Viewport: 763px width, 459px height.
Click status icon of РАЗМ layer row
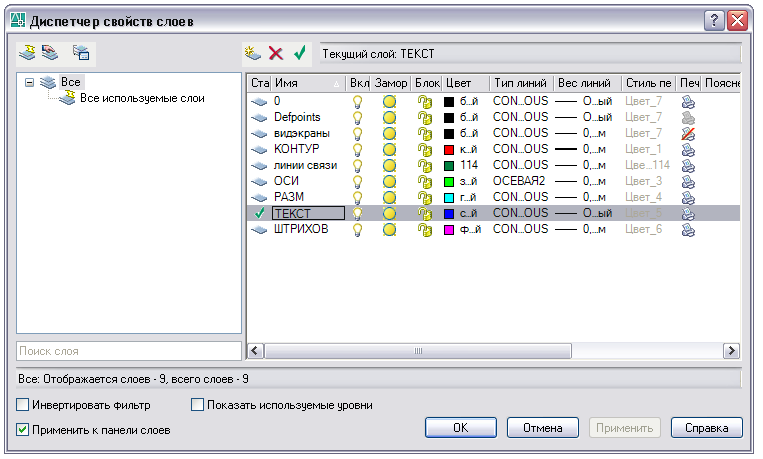pyautogui.click(x=259, y=198)
